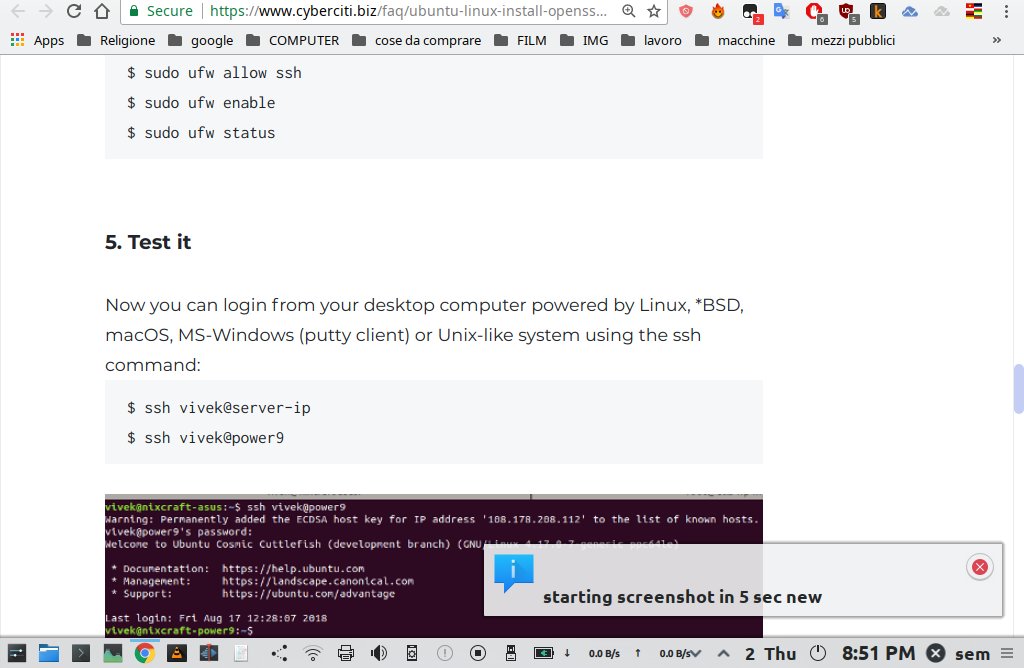Open the battery tray indicator
Image resolution: width=1024 pixels, height=668 pixels.
[x=543, y=653]
